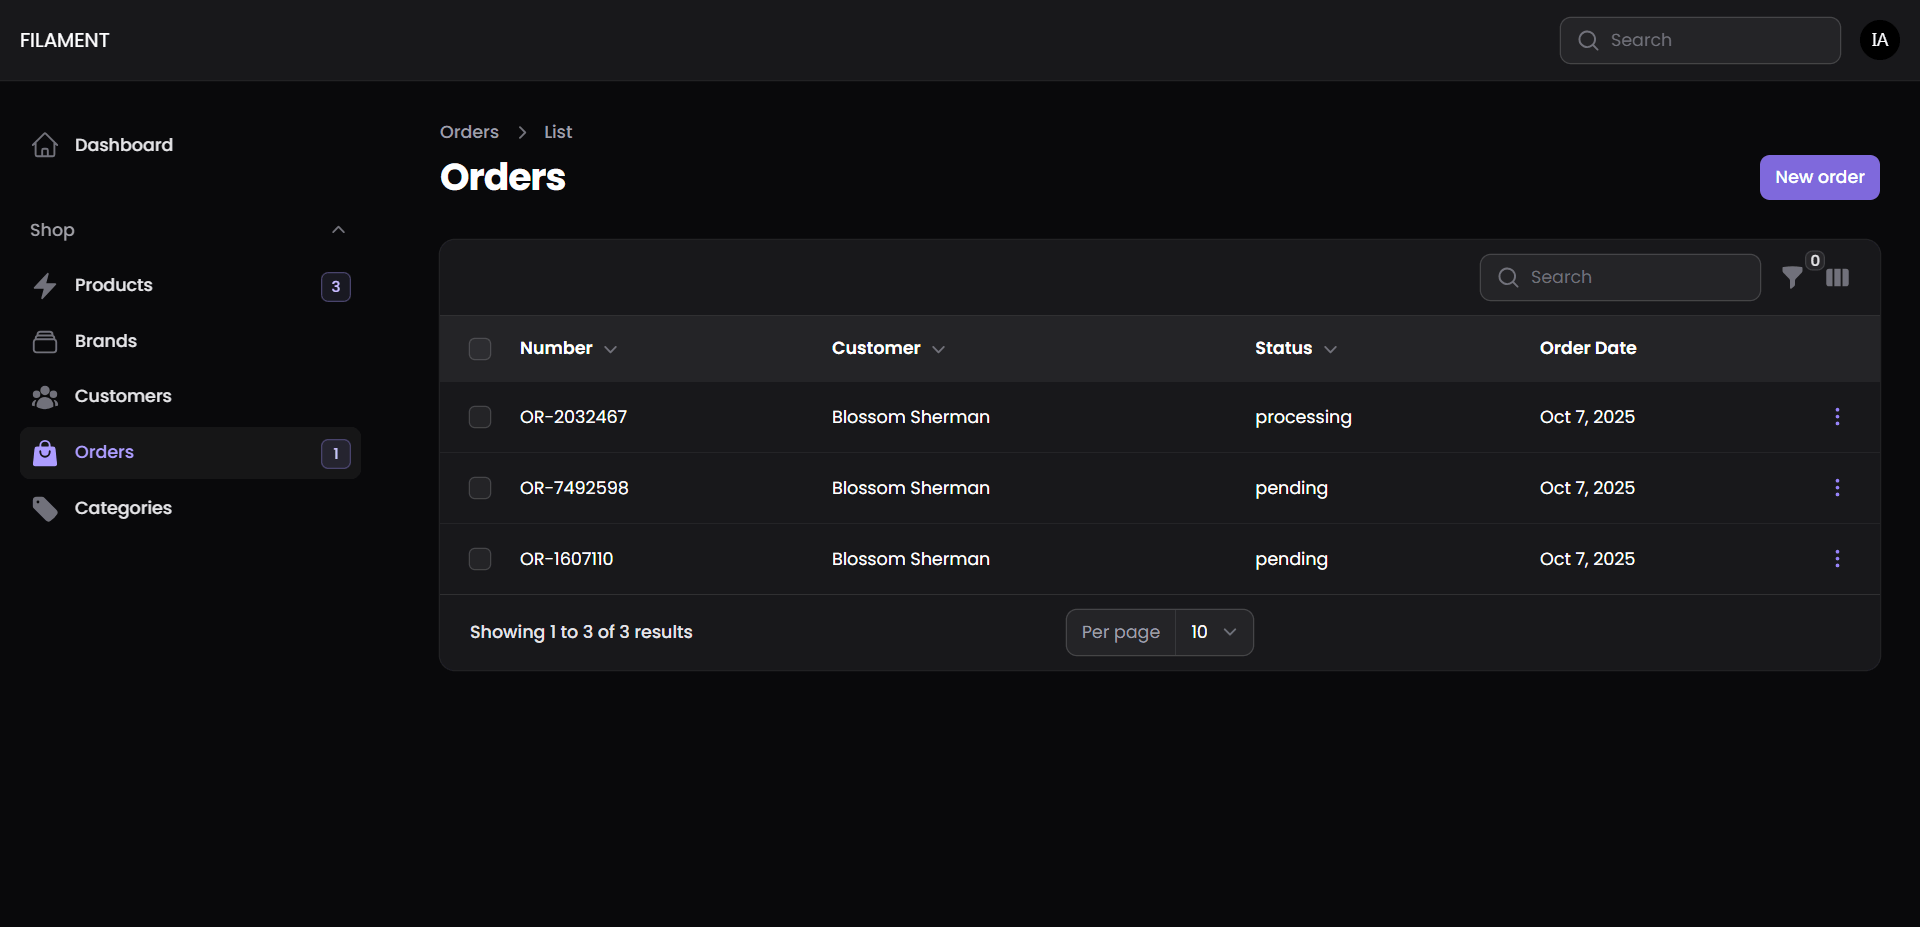Screen dimensions: 1920x927
Task: Tick the select-all checkbox in table header
Action: click(480, 349)
